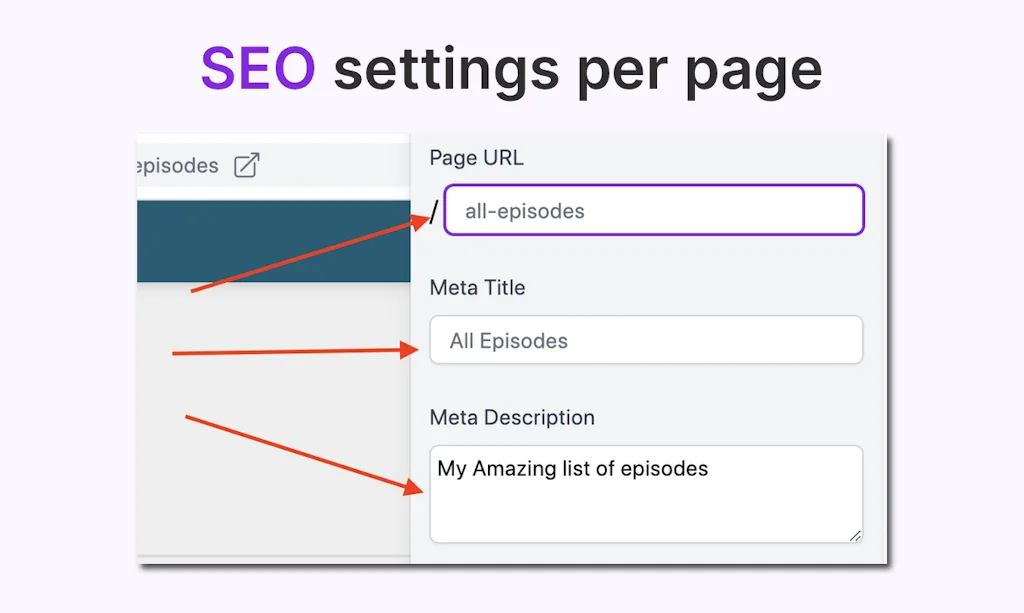Click the 'settings per page' heading text

[578, 69]
